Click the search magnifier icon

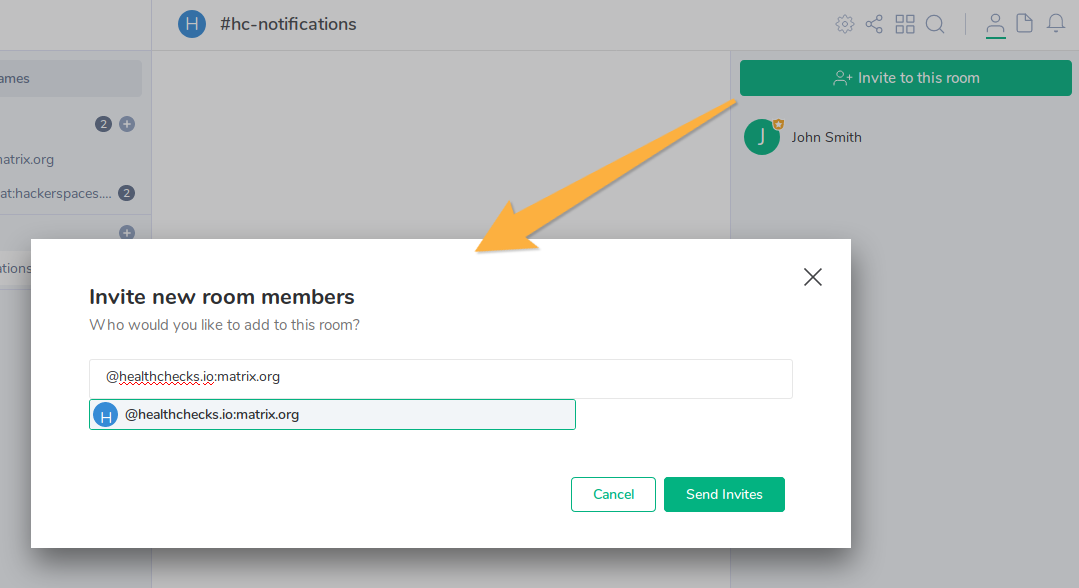click(x=935, y=24)
